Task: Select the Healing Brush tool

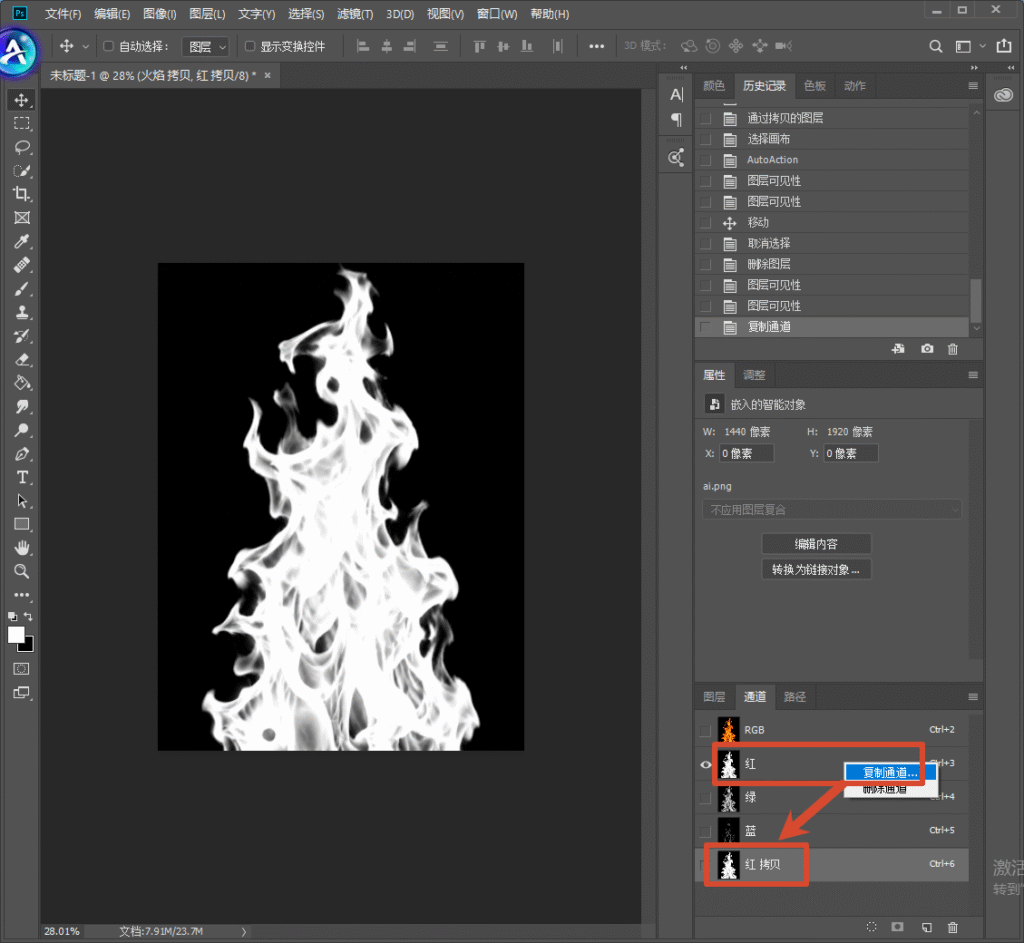Action: click(22, 265)
